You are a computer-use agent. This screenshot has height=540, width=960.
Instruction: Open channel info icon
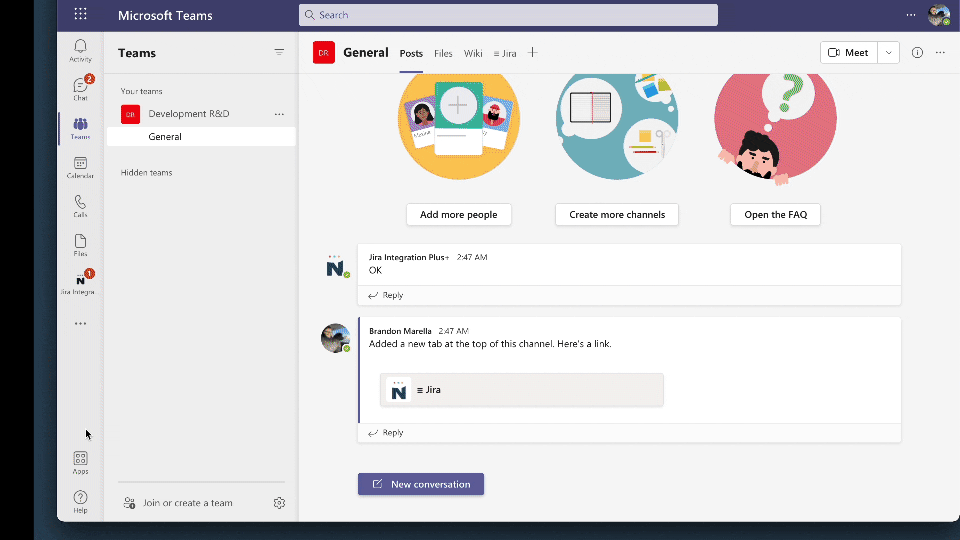coord(917,53)
